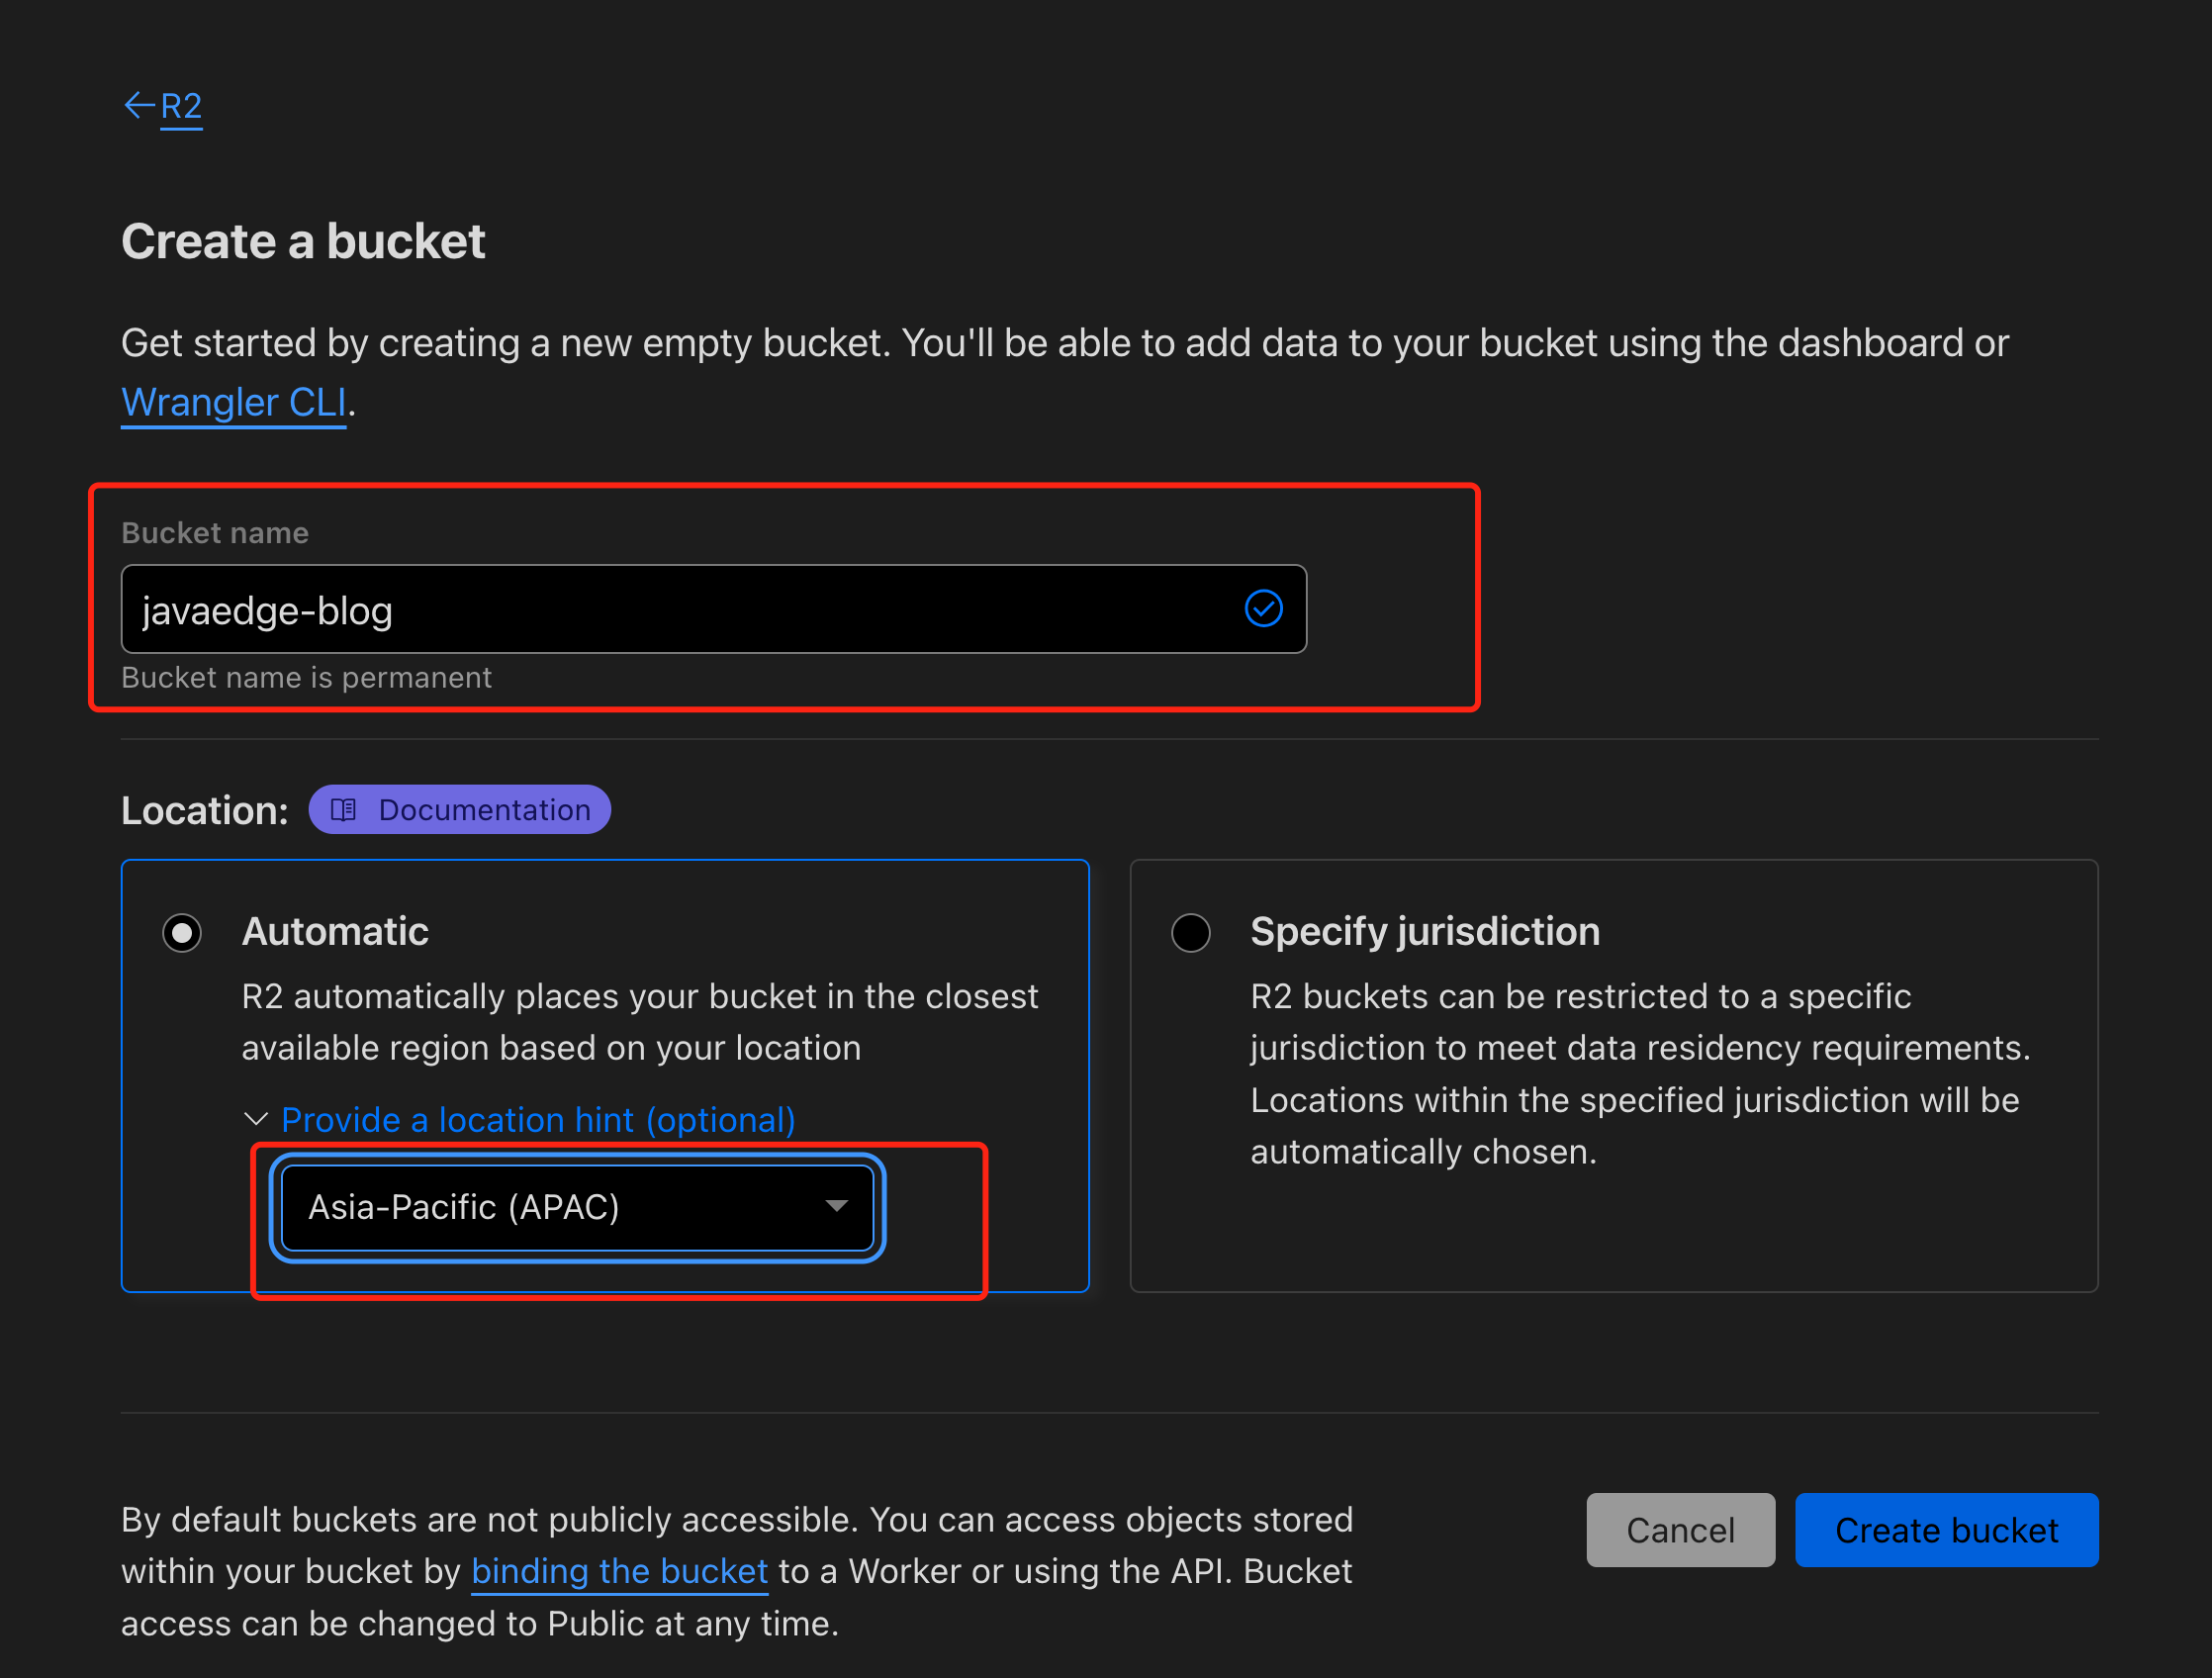Click the book icon in Documentation badge
Viewport: 2212px width, 1678px height.
pyautogui.click(x=343, y=809)
